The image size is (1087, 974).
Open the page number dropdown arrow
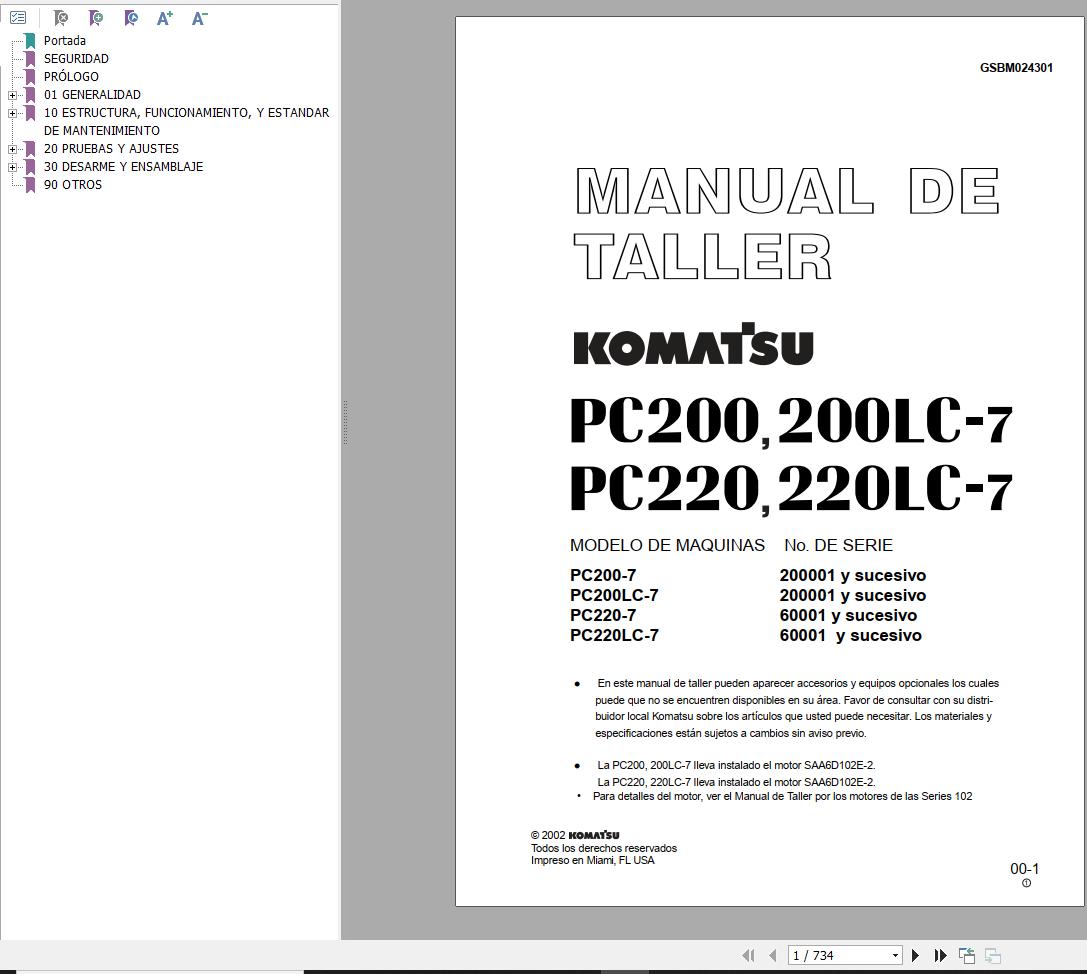click(895, 955)
